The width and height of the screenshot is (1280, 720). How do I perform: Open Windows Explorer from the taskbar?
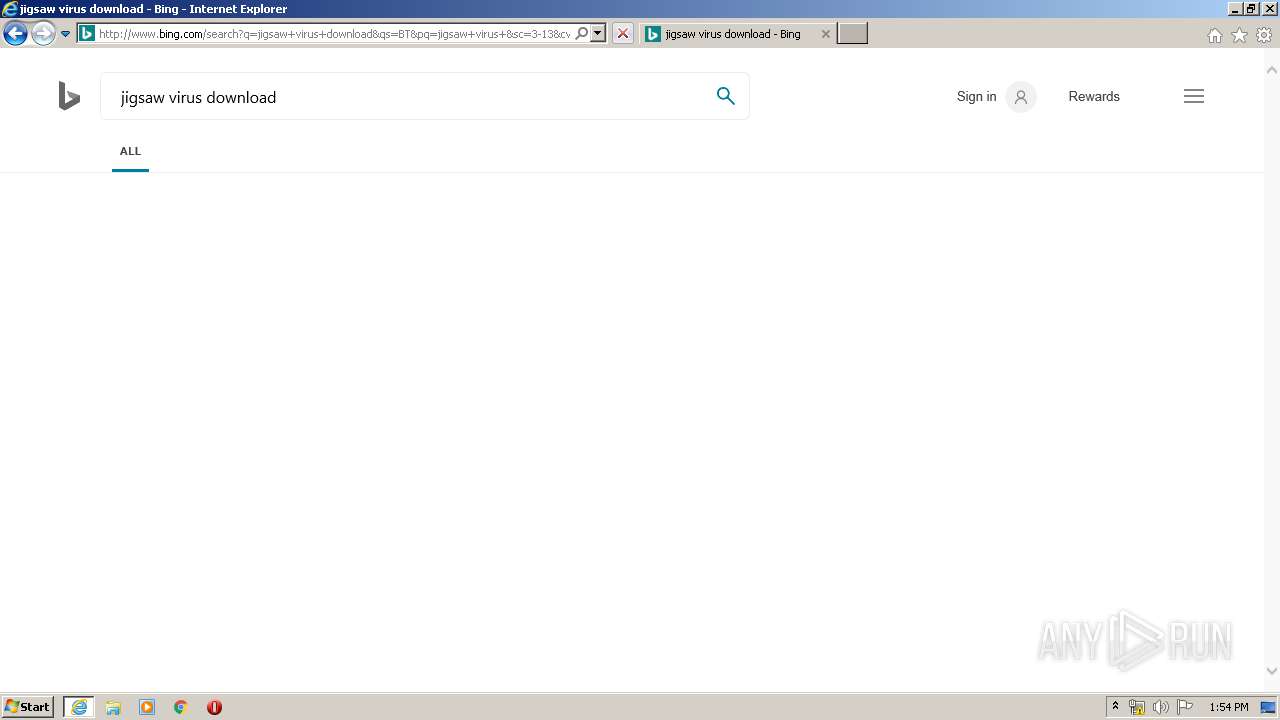tap(113, 707)
